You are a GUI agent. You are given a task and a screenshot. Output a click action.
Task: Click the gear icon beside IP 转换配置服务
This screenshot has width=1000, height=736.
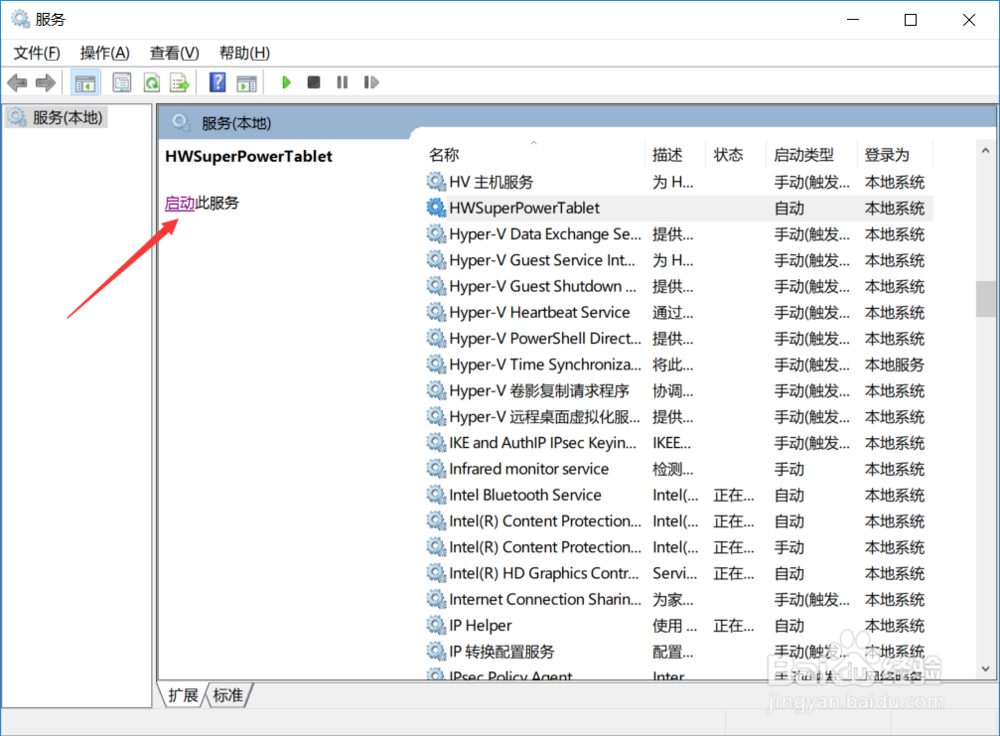pyautogui.click(x=436, y=651)
